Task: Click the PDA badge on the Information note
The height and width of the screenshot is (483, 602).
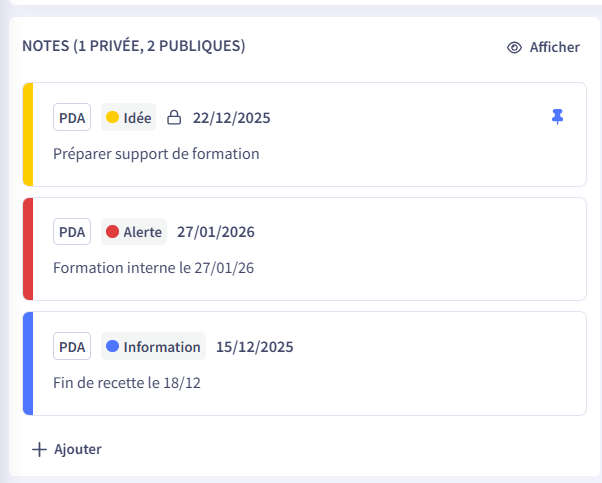Action: point(72,347)
